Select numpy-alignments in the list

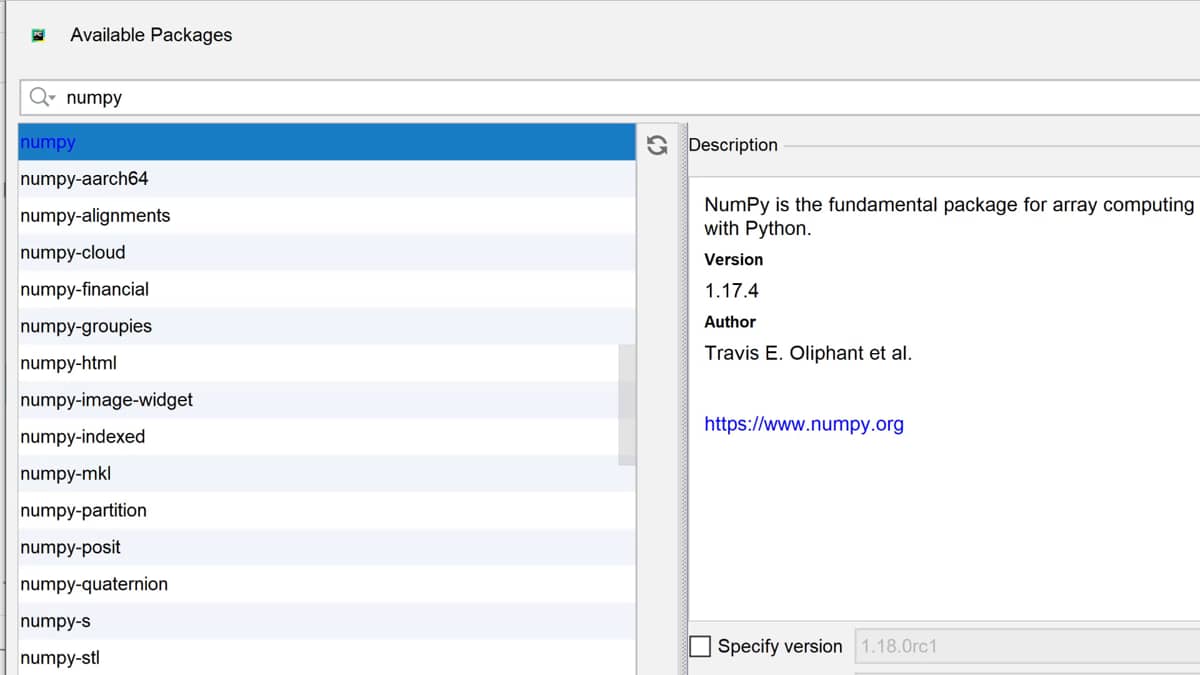click(327, 216)
